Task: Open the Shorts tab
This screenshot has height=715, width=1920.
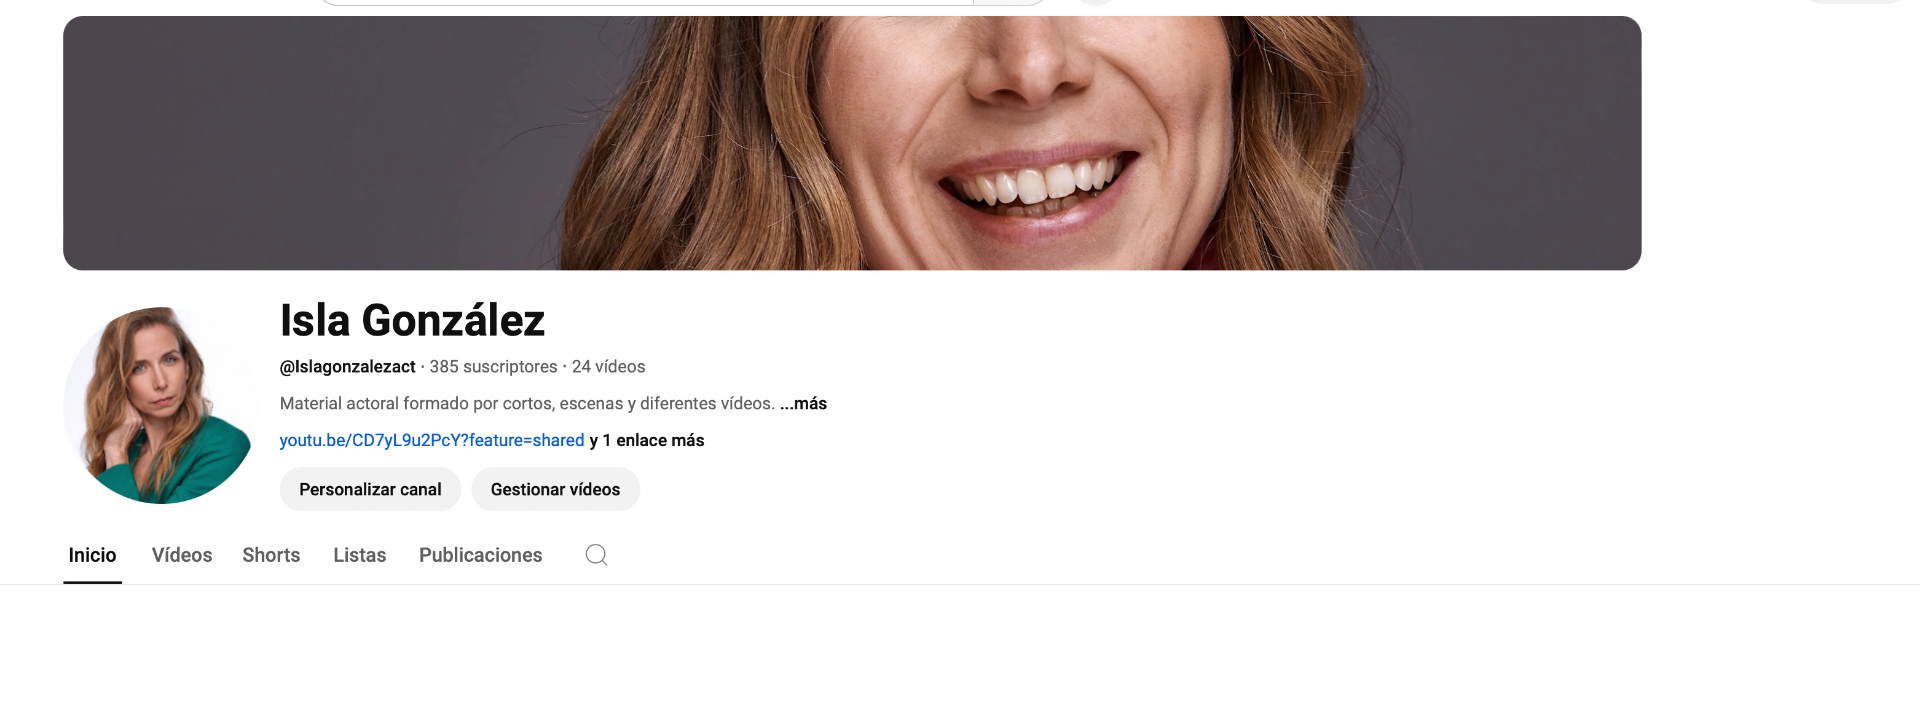Action: click(x=271, y=555)
